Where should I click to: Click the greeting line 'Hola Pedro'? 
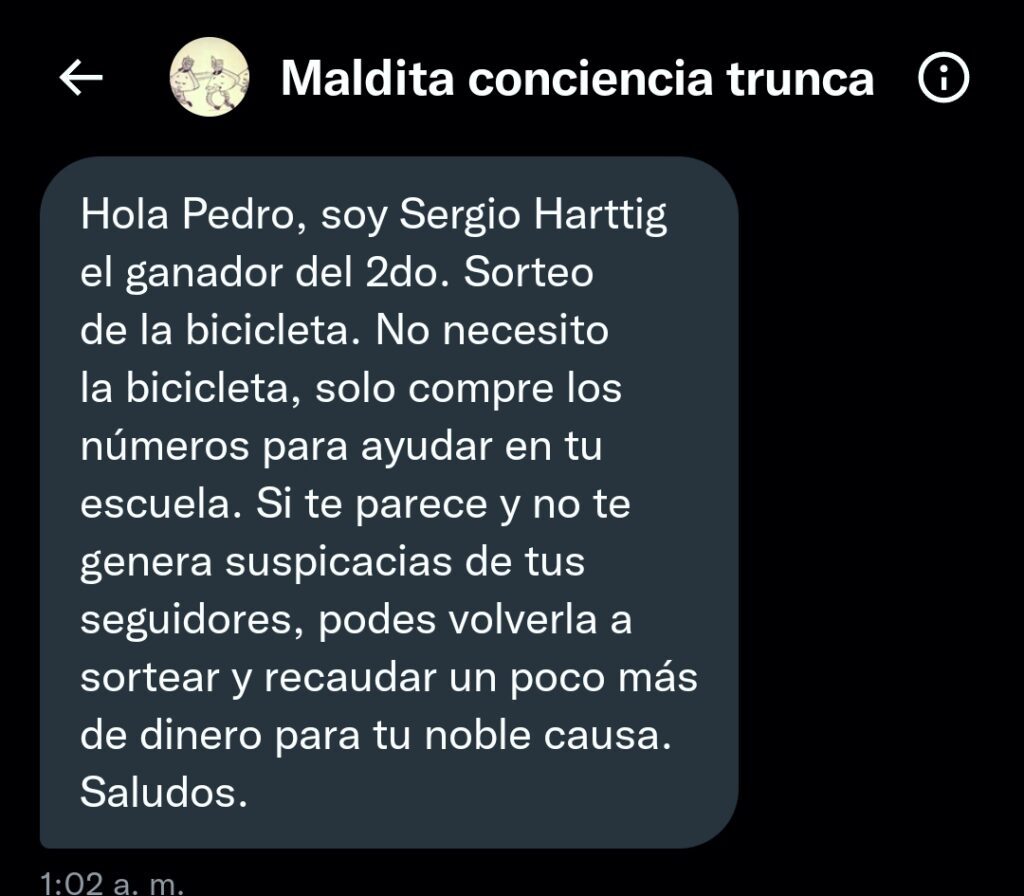click(189, 214)
